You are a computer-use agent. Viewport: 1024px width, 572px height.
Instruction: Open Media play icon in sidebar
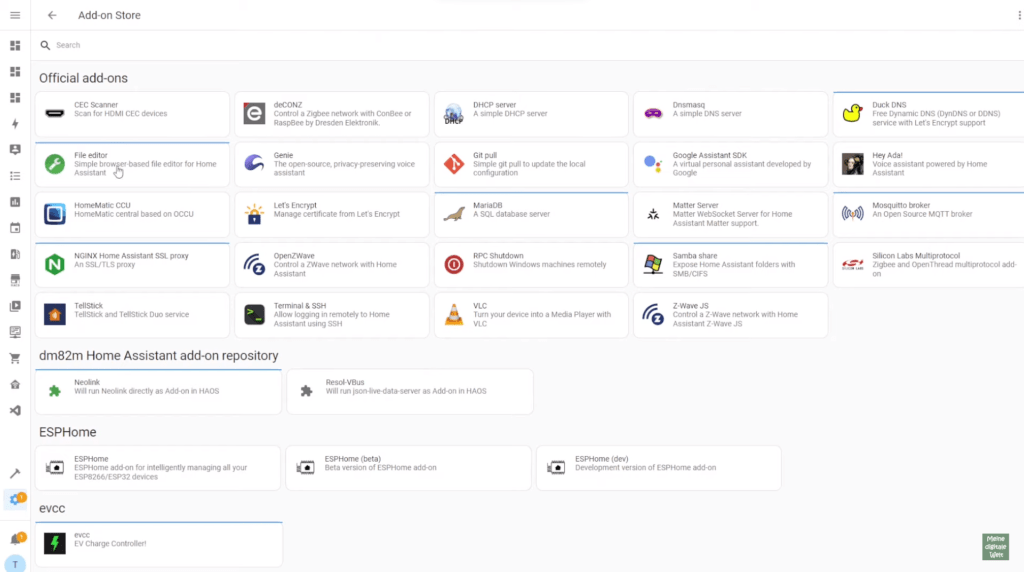(x=15, y=306)
